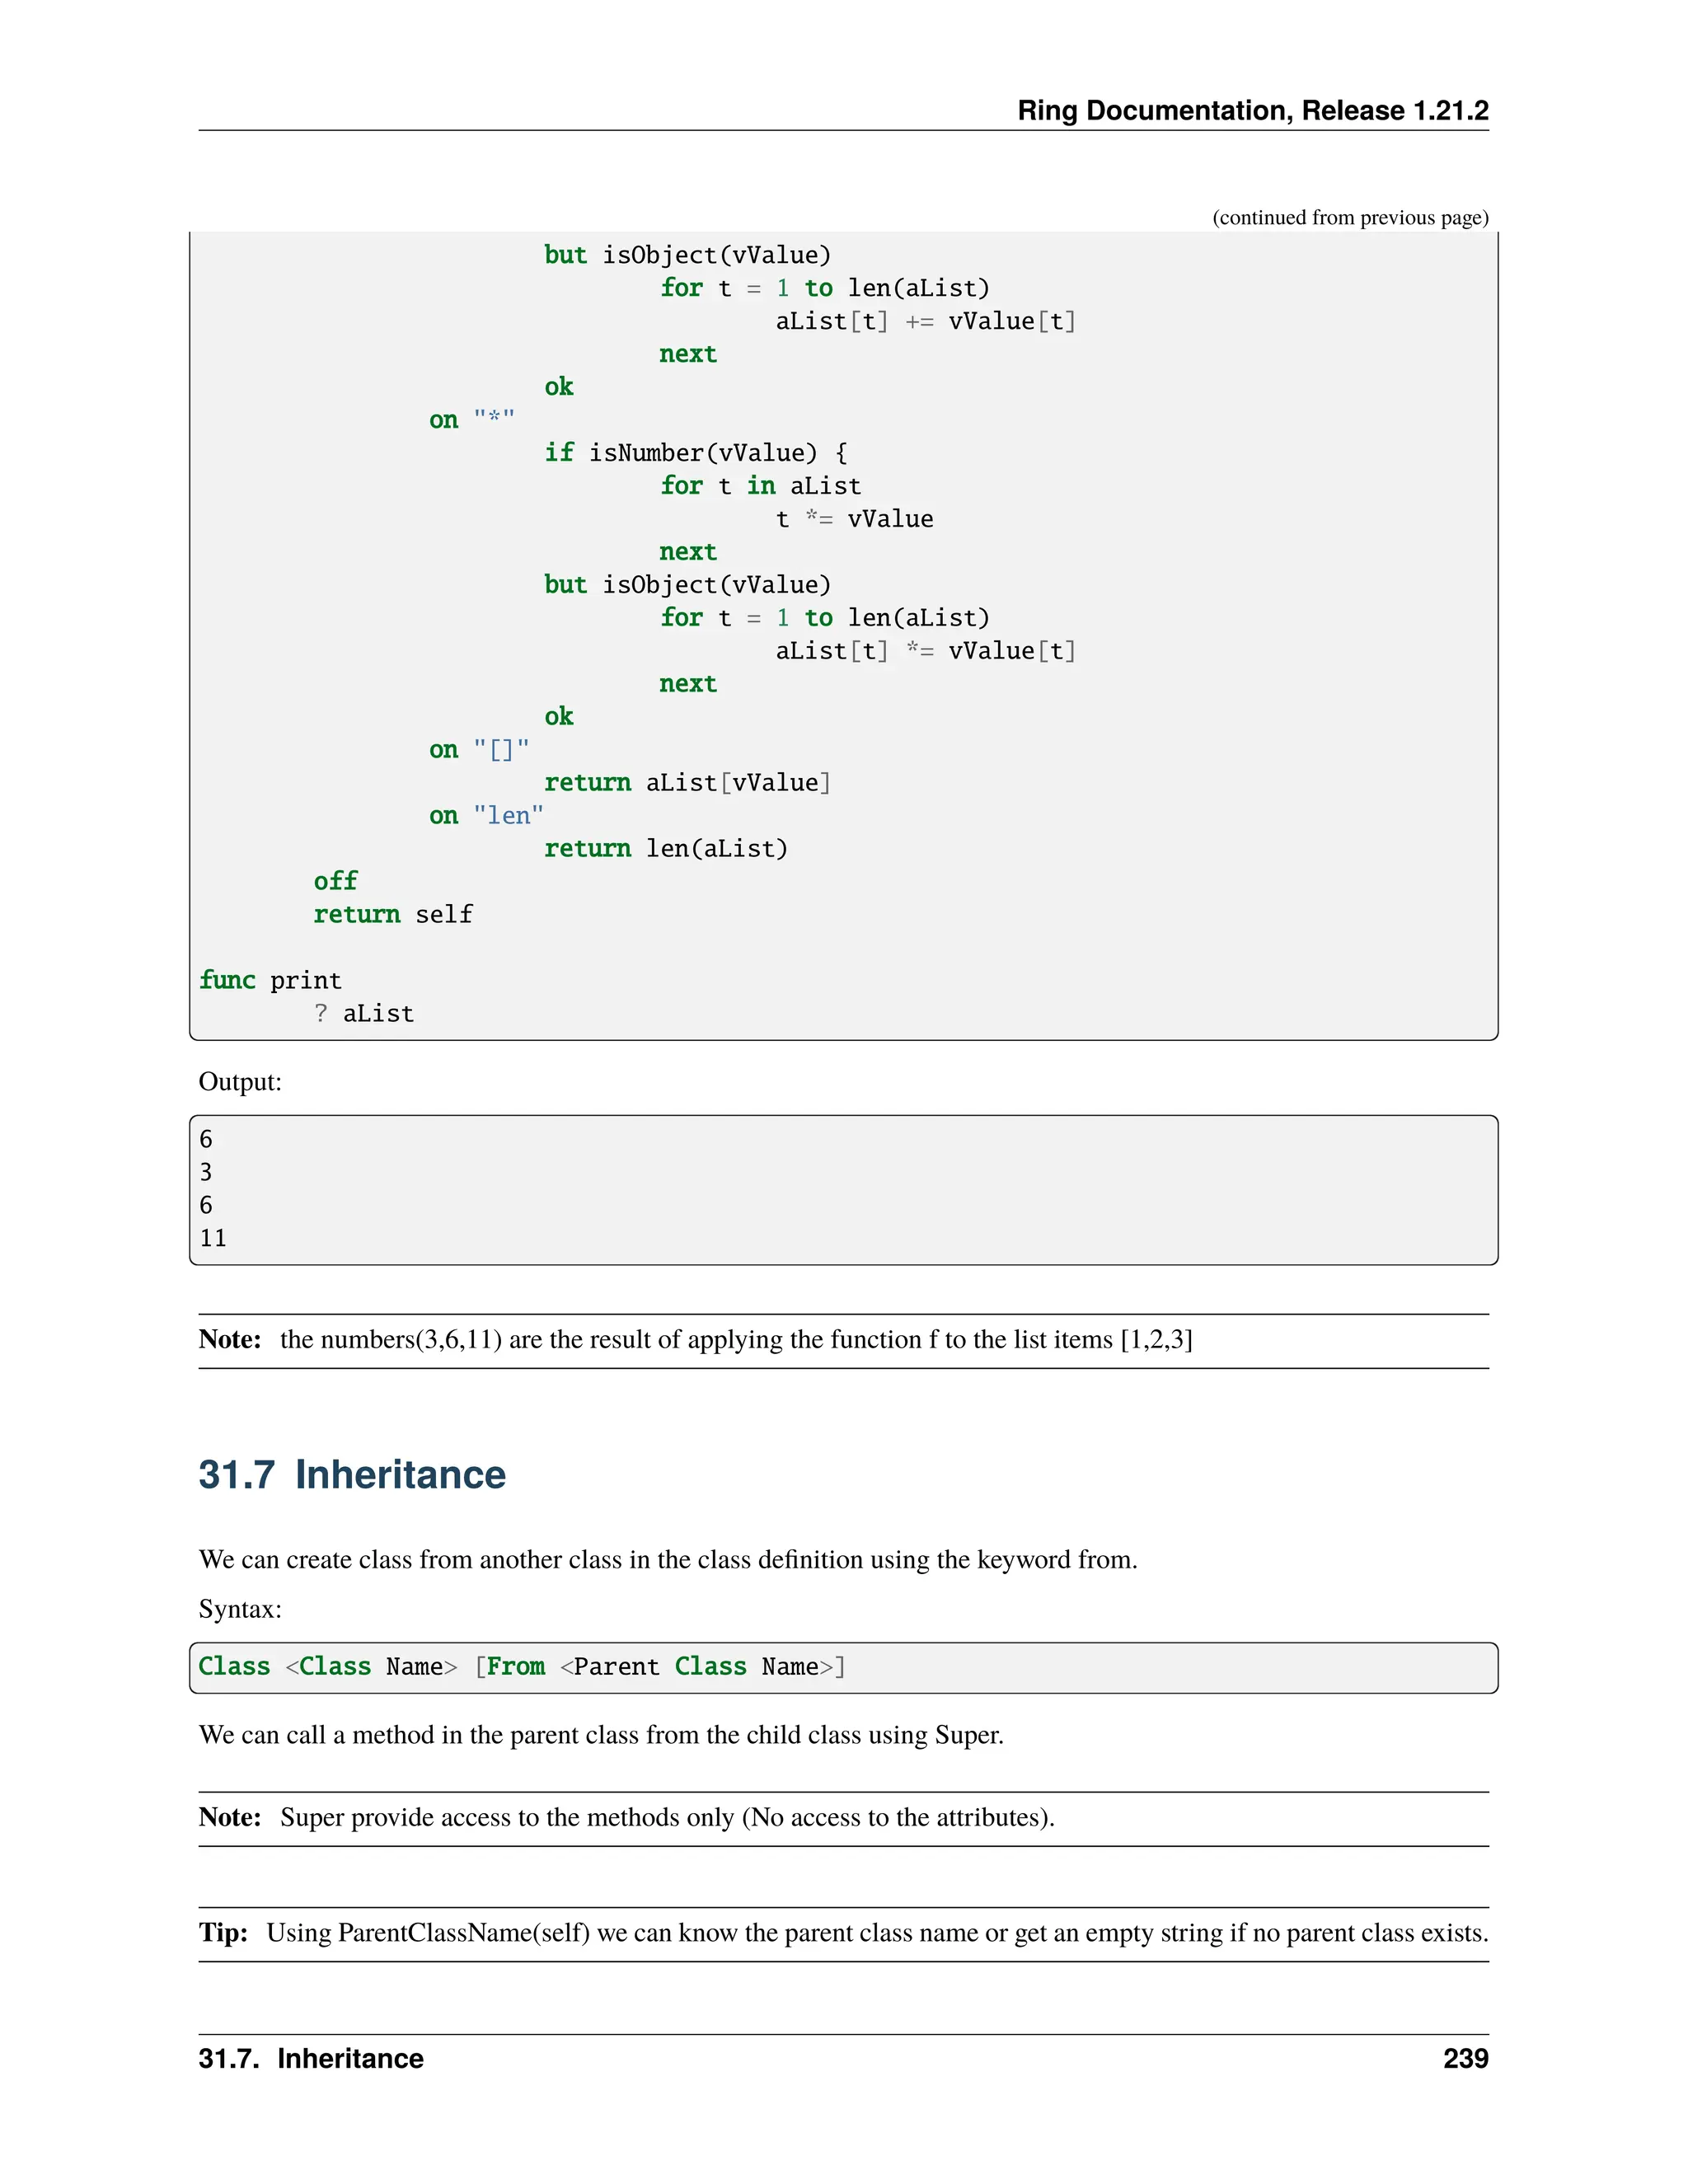Click the "31.7. Inheritance" footer label
This screenshot has height=2184, width=1688.
[x=311, y=2058]
